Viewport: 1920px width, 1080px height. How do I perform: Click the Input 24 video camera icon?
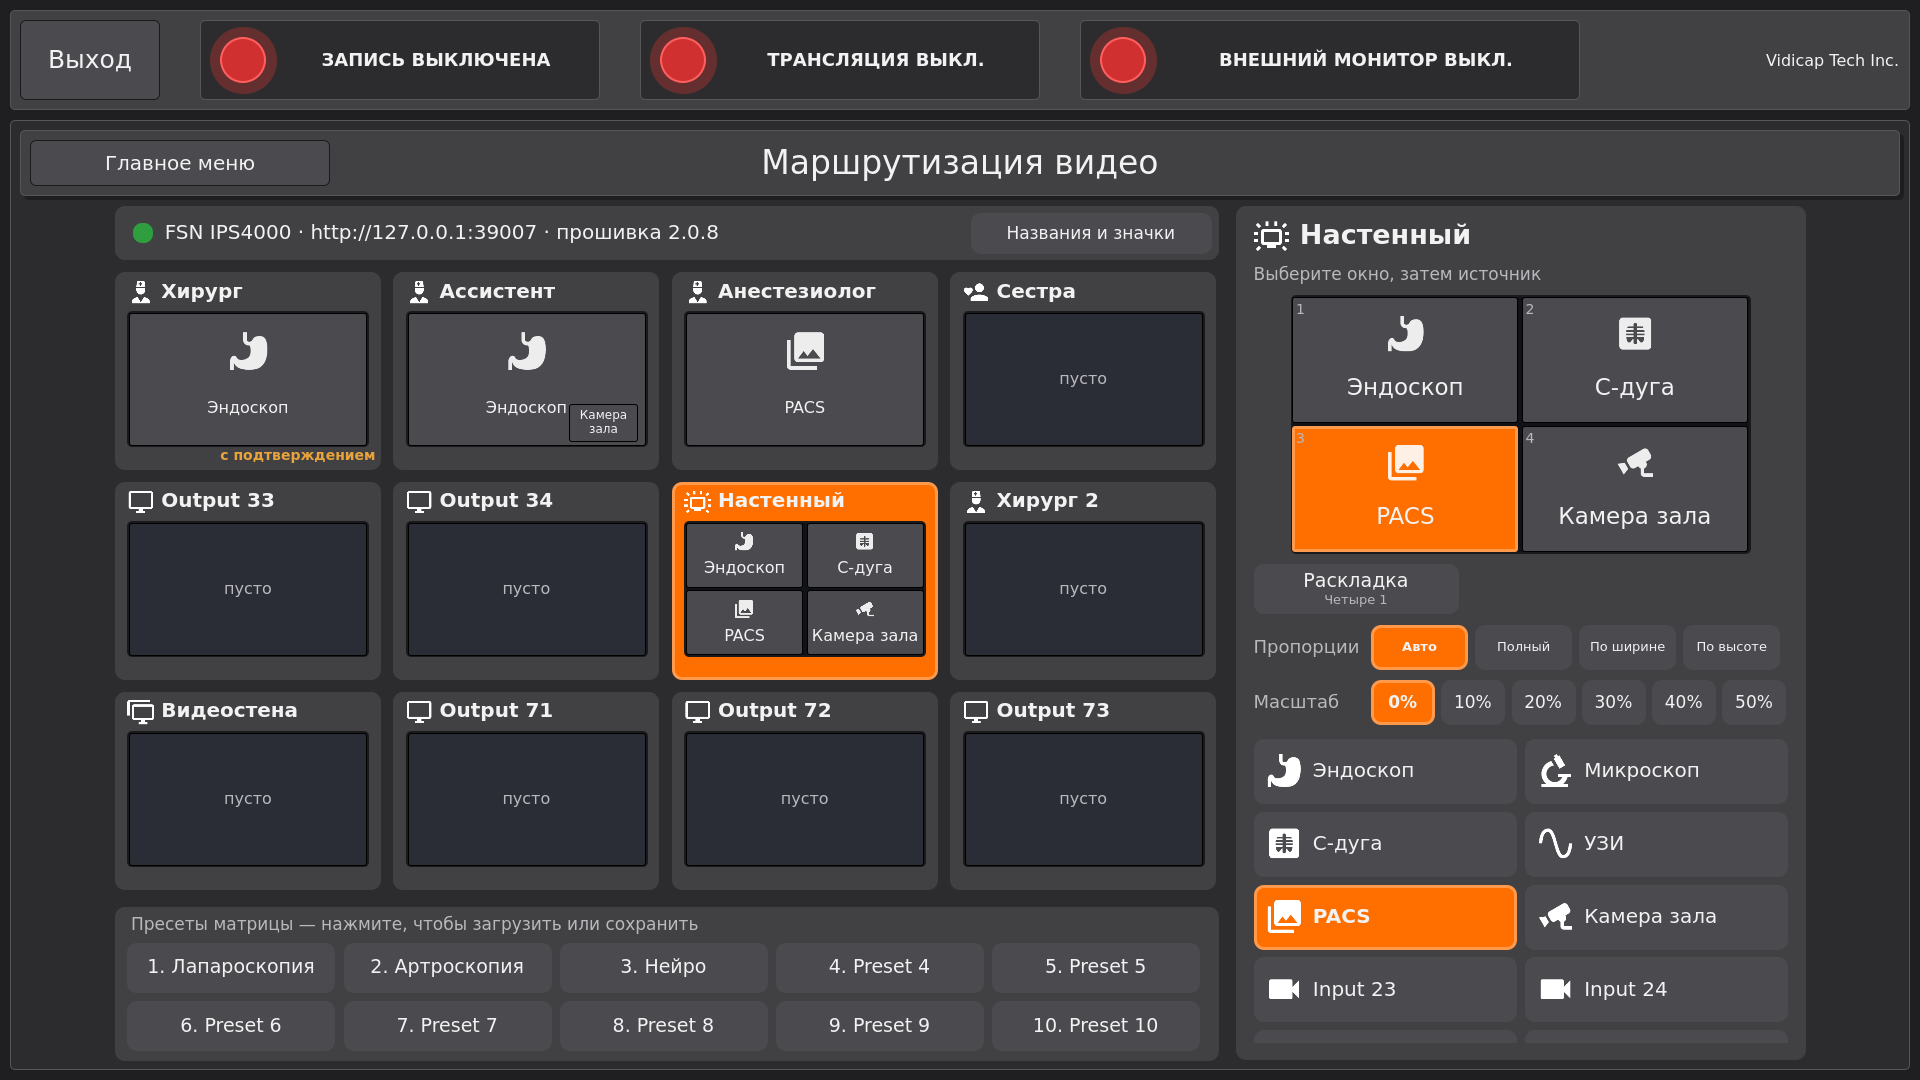click(1555, 990)
